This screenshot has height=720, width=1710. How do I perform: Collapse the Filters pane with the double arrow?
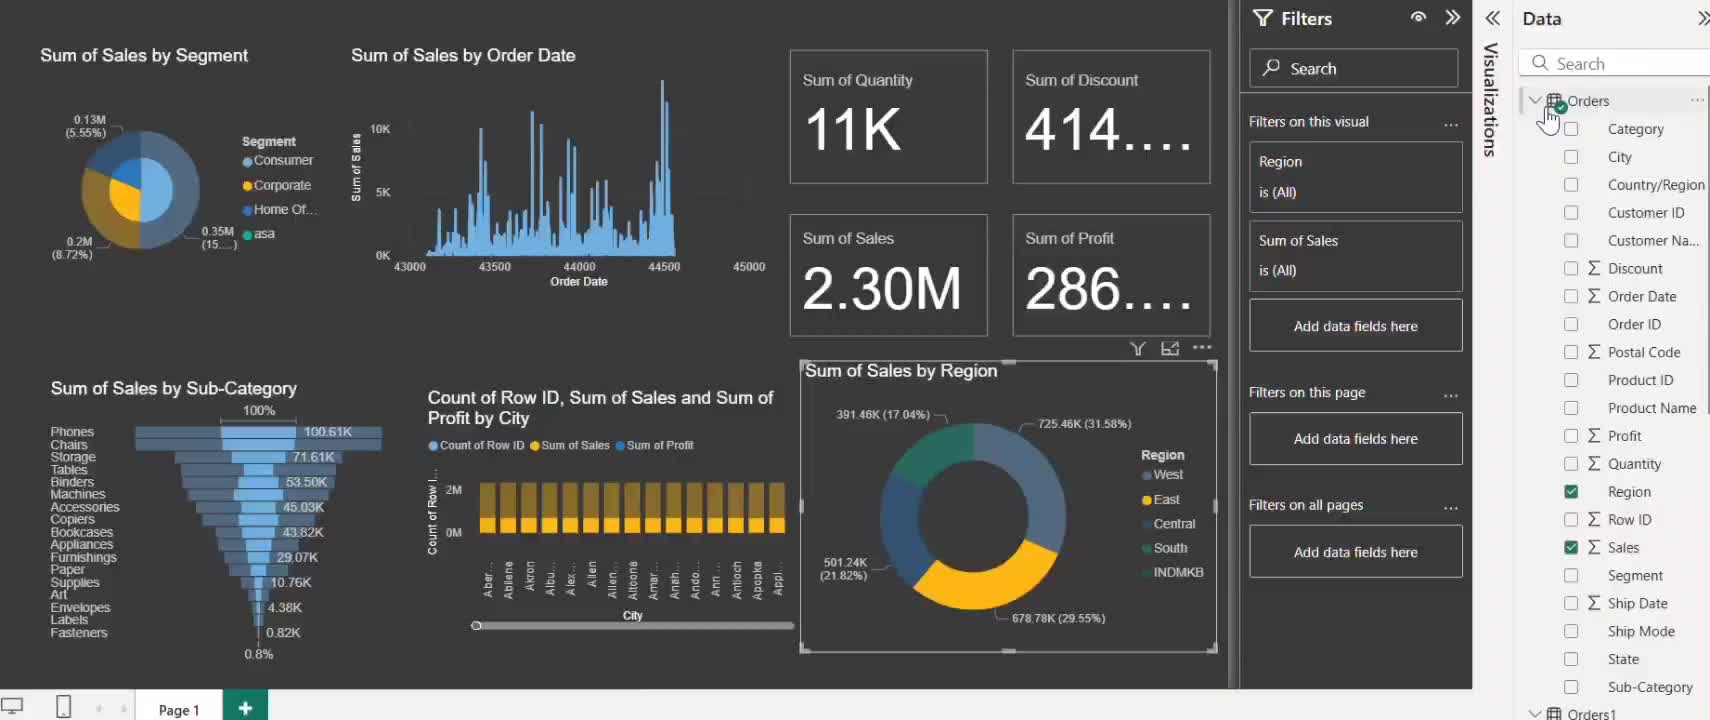(x=1452, y=17)
